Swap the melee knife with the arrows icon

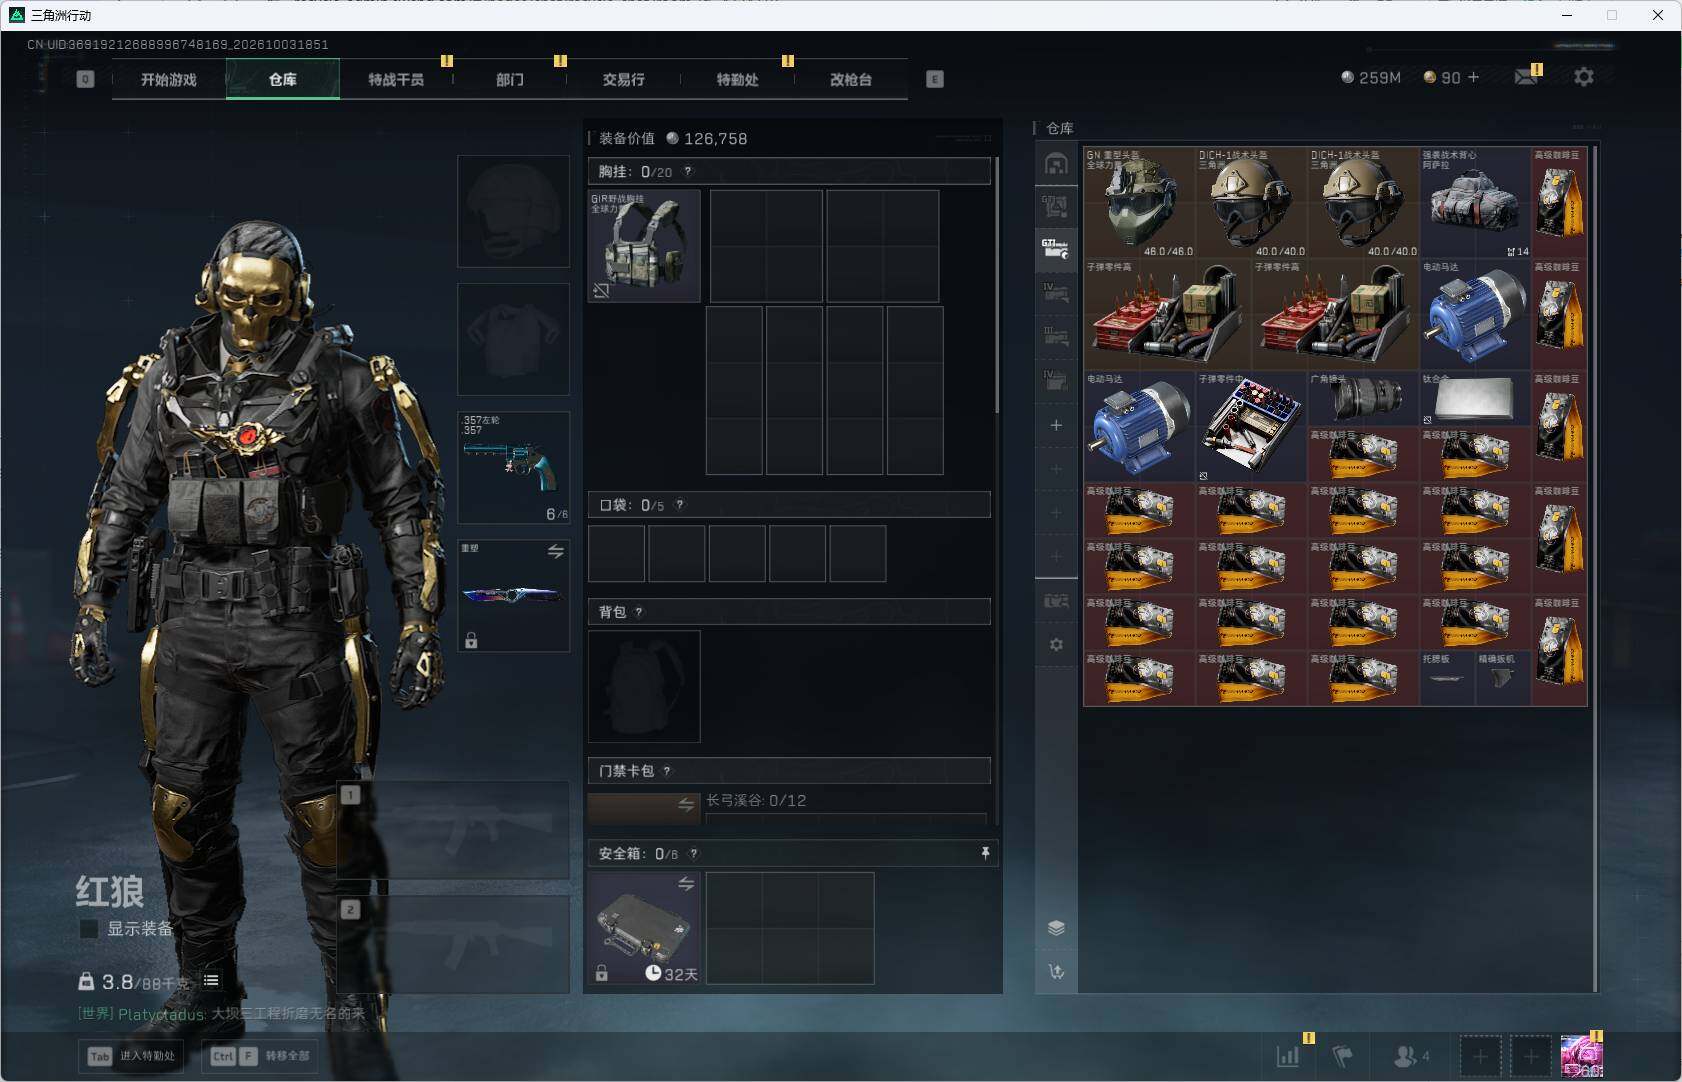[556, 552]
